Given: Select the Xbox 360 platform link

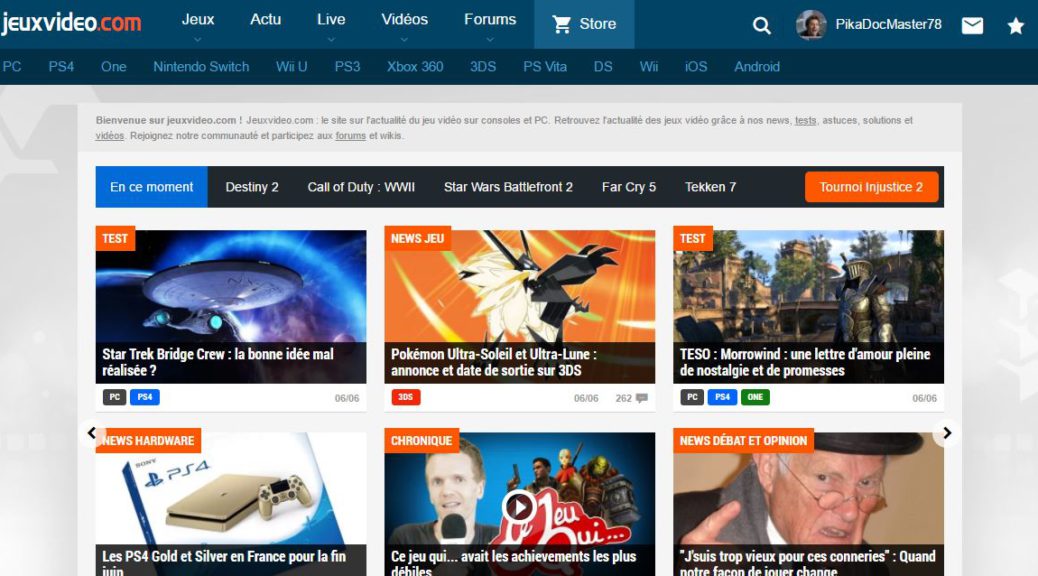Looking at the screenshot, I should (x=415, y=67).
